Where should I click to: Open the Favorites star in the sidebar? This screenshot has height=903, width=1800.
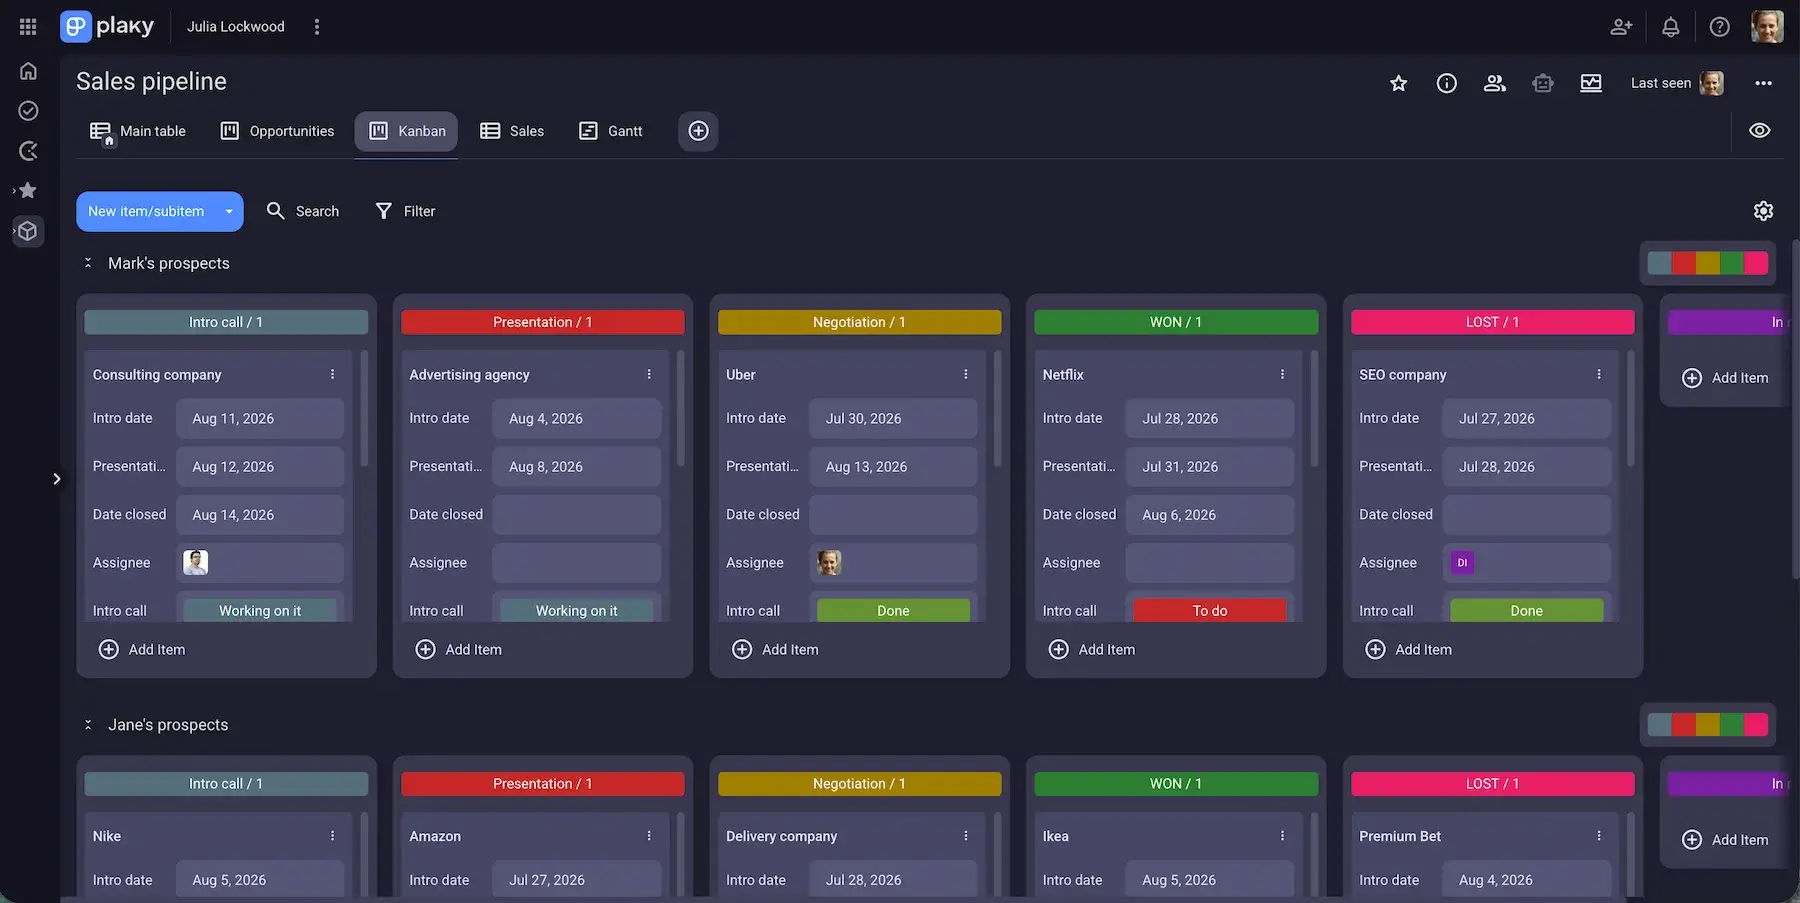point(28,190)
